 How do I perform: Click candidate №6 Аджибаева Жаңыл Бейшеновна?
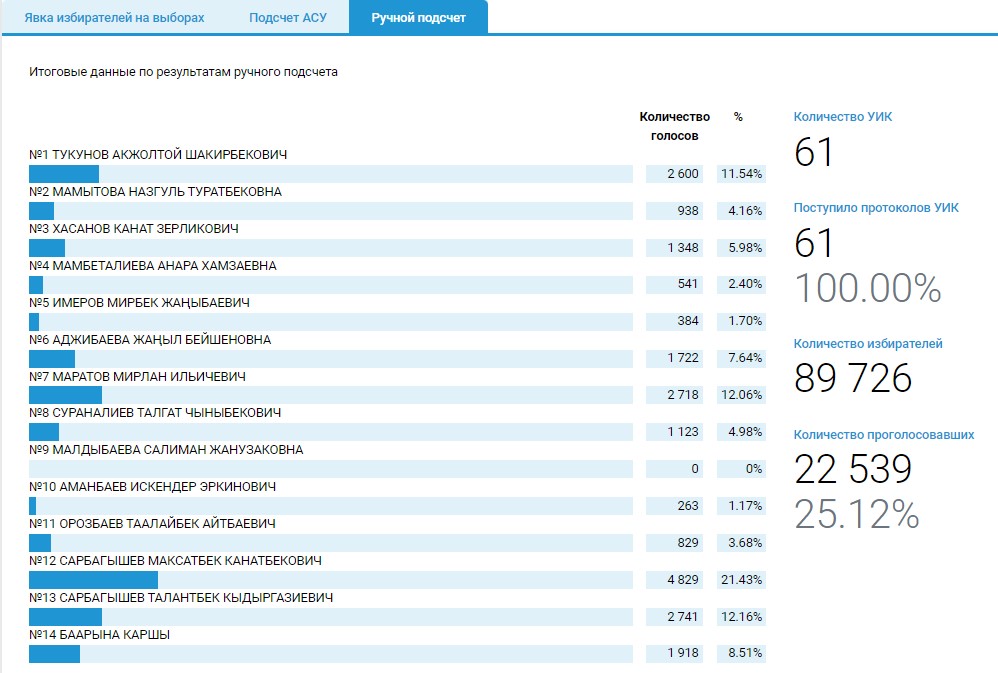pyautogui.click(x=150, y=340)
